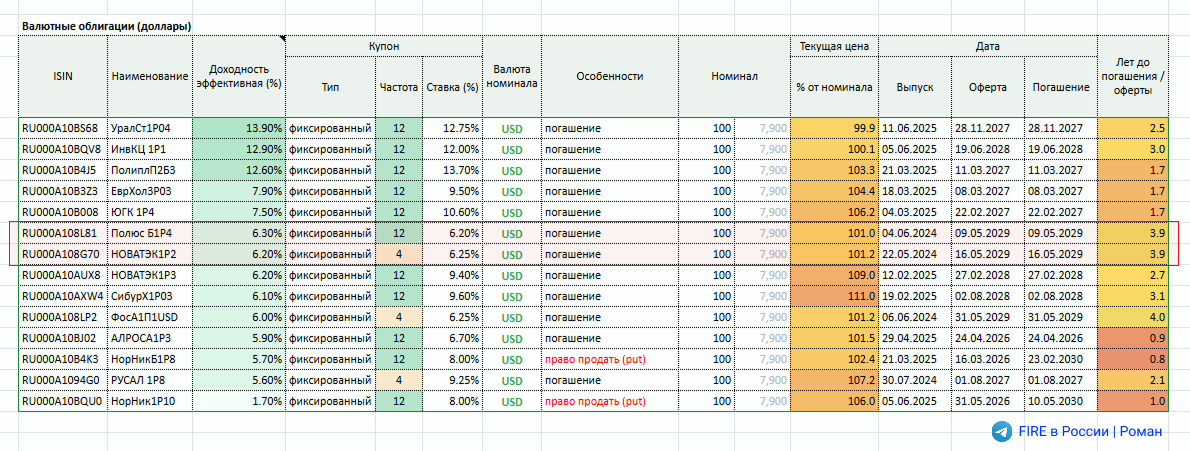This screenshot has width=1190, height=451.
Task: Click years-to-maturity cell 0.8
Action: click(x=1133, y=359)
